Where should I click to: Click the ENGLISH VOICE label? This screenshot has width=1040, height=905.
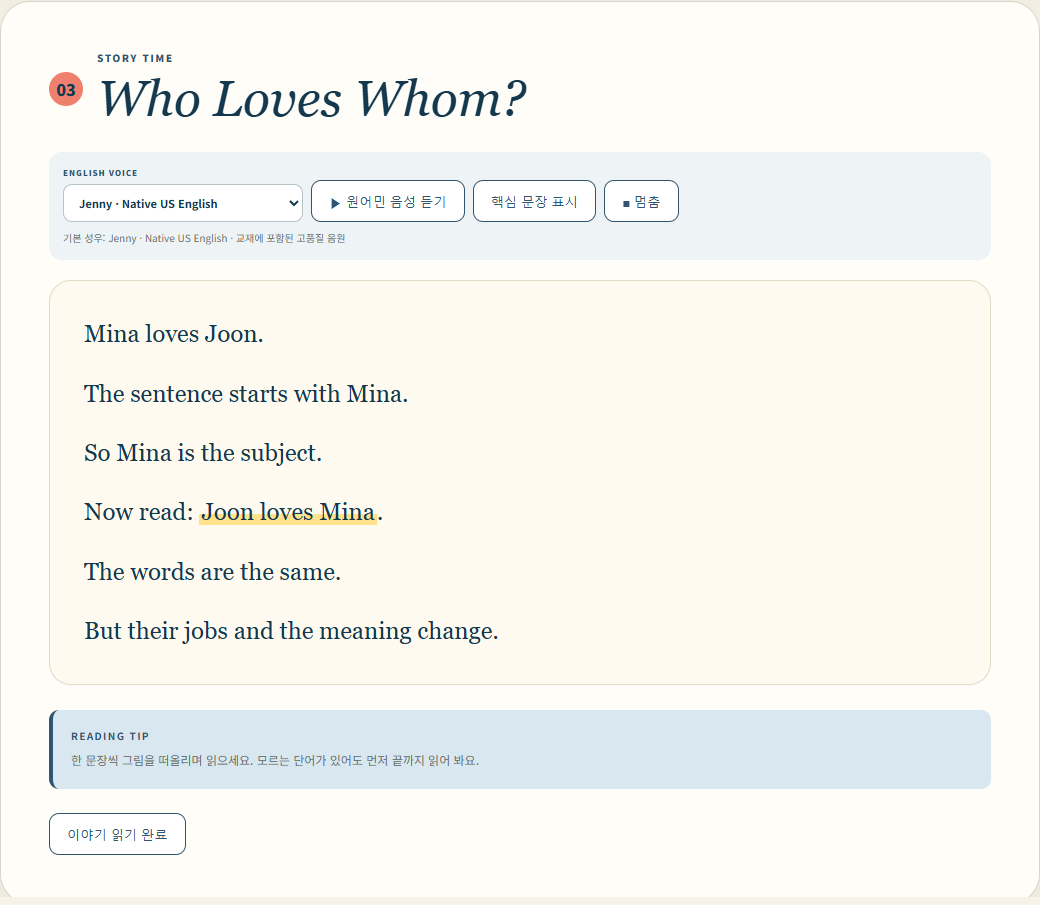[x=100, y=173]
